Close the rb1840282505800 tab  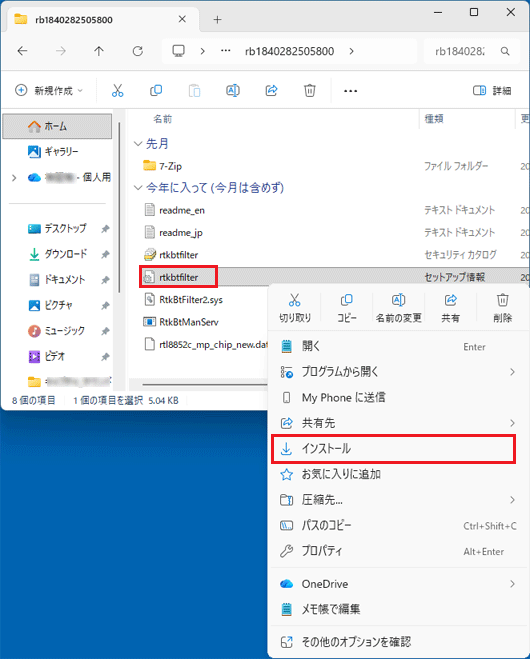(182, 19)
